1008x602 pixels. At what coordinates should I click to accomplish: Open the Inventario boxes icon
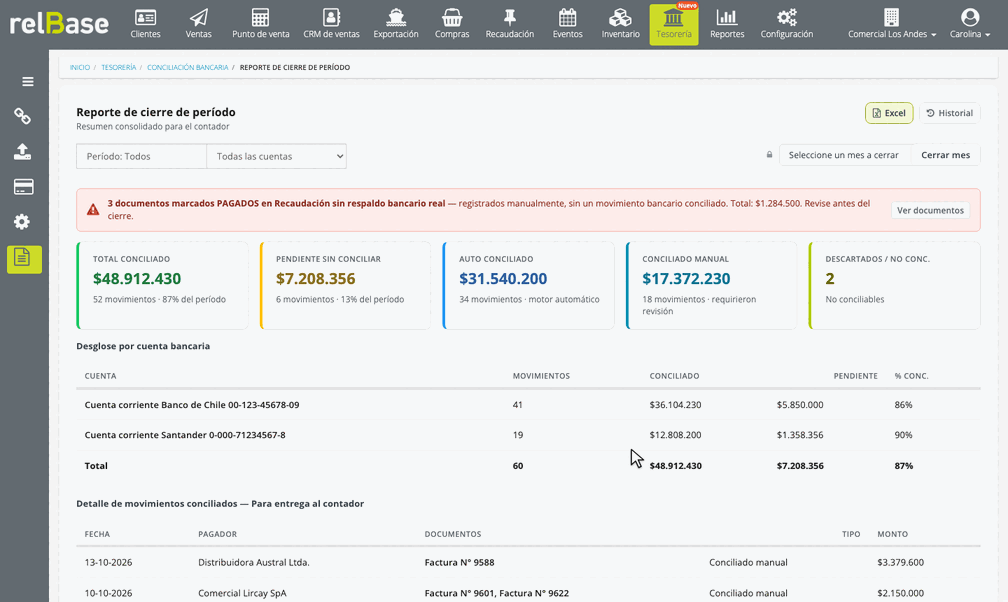pyautogui.click(x=620, y=17)
